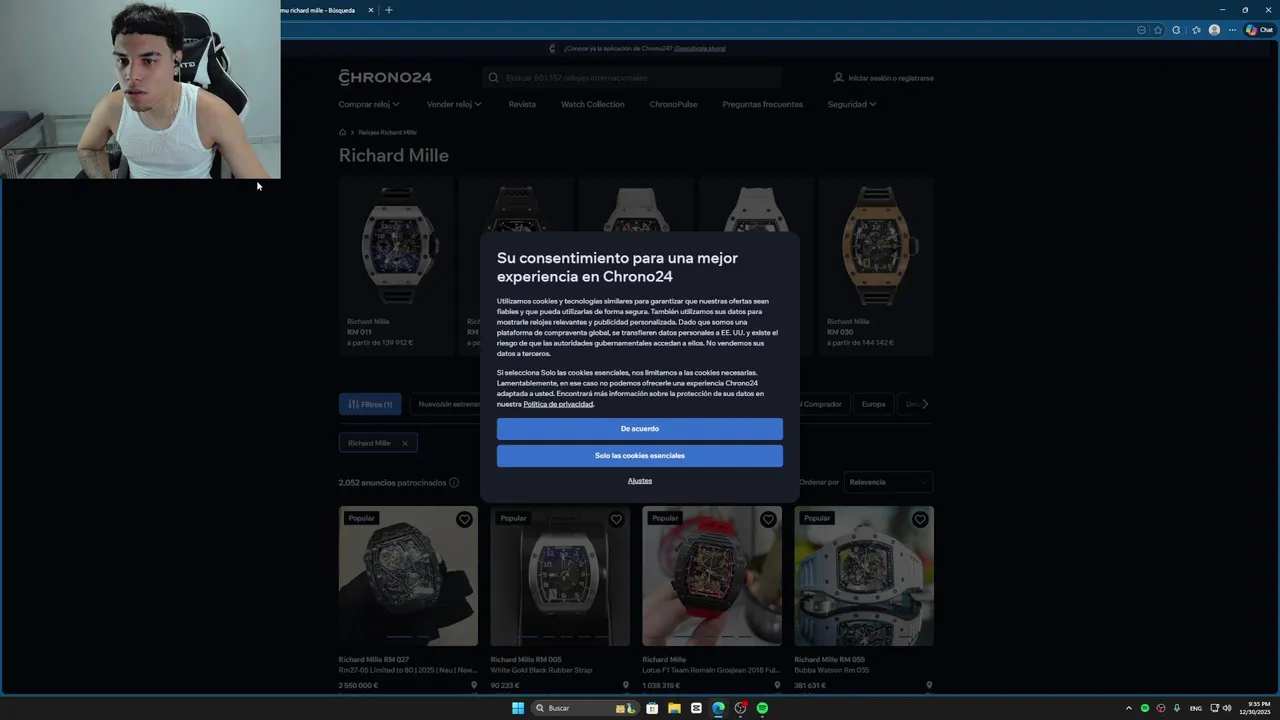Close the richard mille Búsqueda browser tab
Image resolution: width=1280 pixels, height=720 pixels.
pos(371,10)
